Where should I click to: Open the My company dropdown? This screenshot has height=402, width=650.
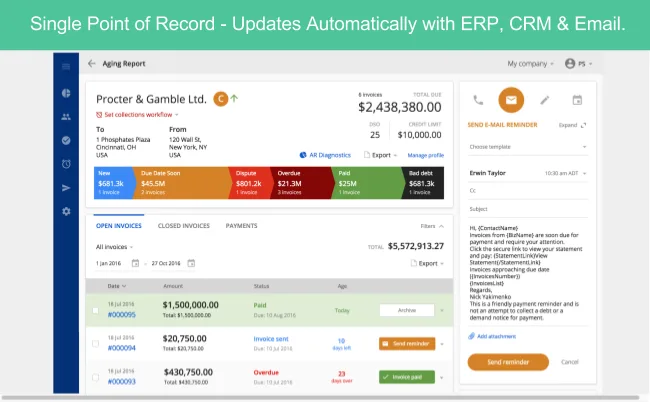click(530, 64)
